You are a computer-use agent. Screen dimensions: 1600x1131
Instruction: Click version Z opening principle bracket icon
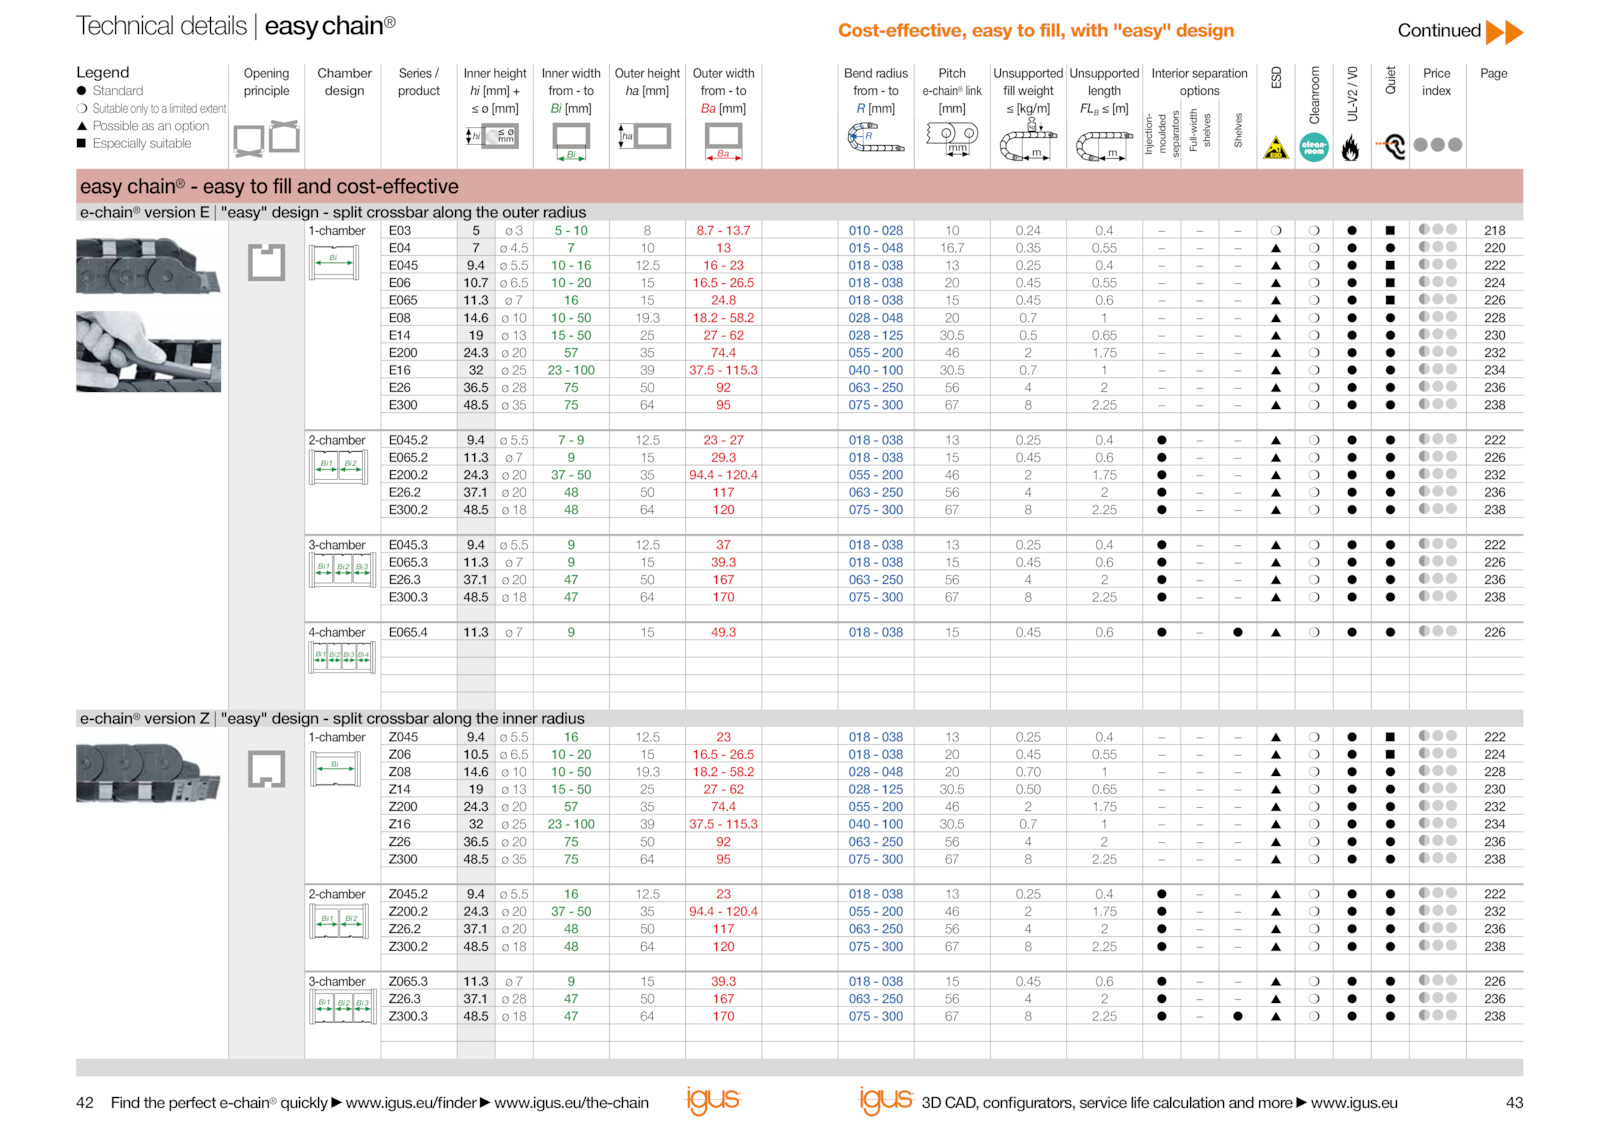[x=267, y=769]
